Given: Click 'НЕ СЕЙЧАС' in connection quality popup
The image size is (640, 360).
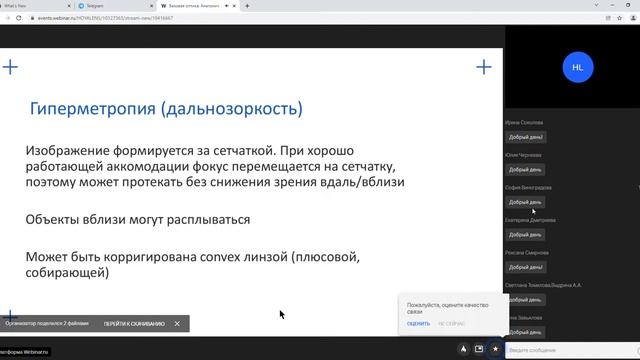Looking at the screenshot, I should pos(451,324).
